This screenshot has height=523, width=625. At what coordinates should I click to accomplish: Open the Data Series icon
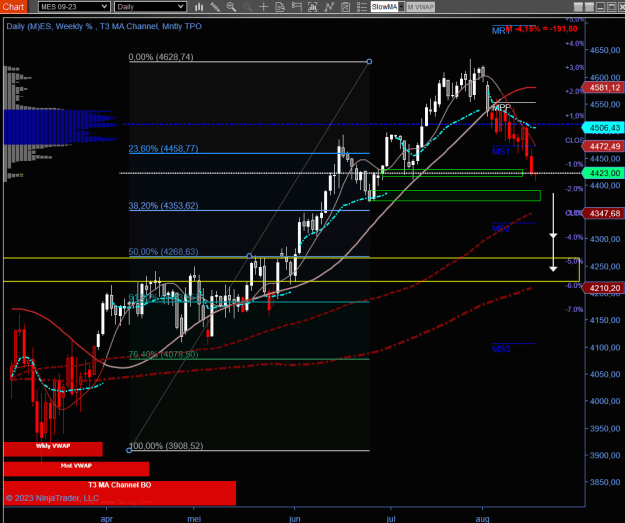[313, 7]
